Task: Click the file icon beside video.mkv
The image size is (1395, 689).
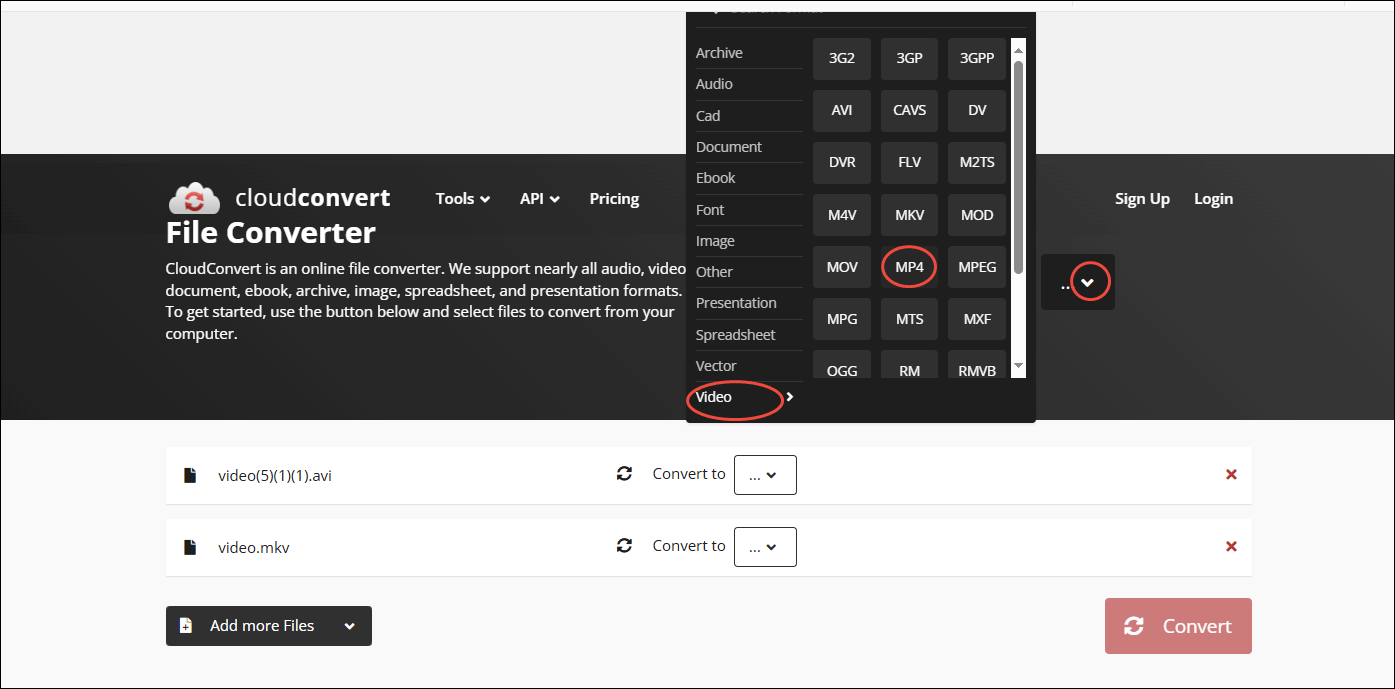Action: [190, 547]
